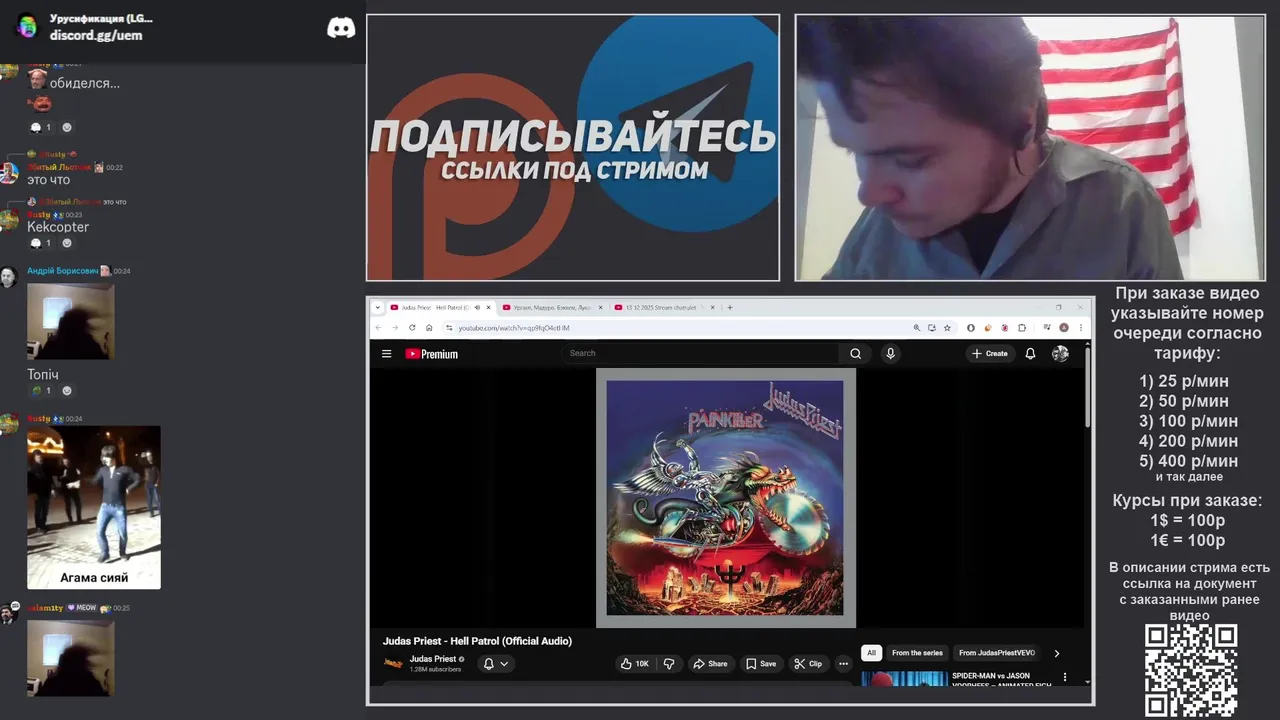Screen dimensions: 1280x720
Task: Toggle the reaction under 'обиделся...' message
Action: point(39,128)
